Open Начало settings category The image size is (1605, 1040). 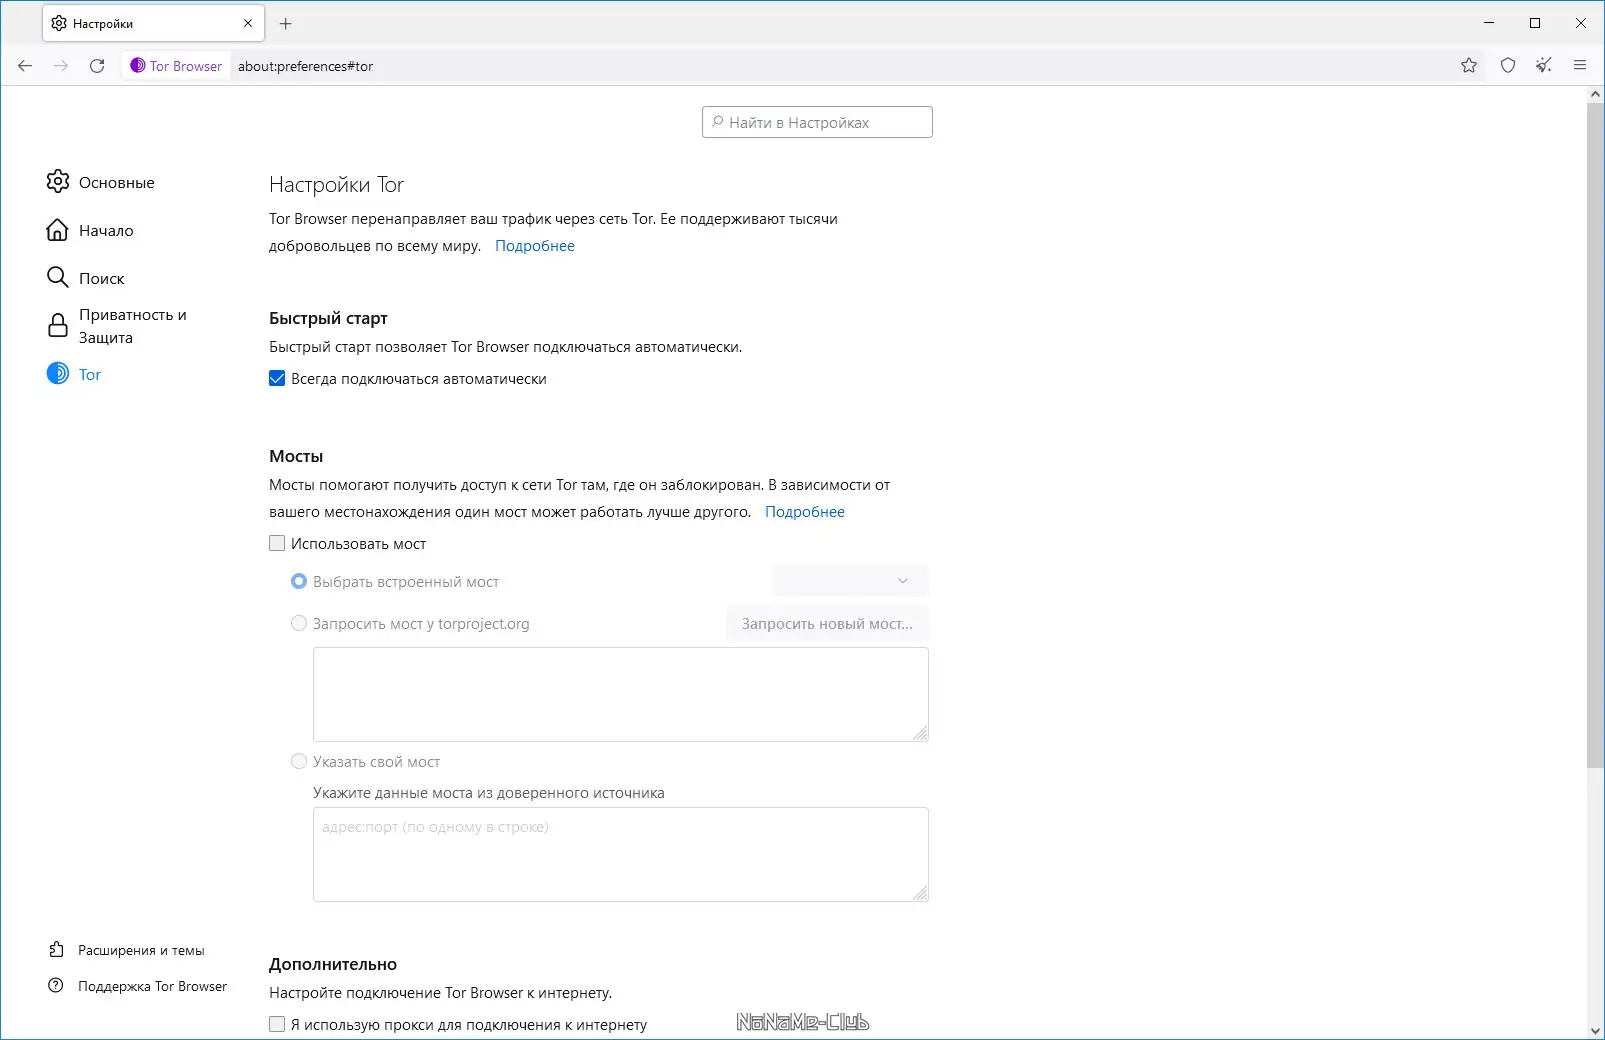click(x=106, y=231)
